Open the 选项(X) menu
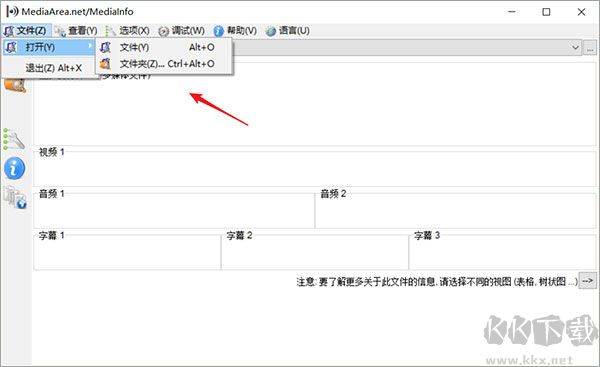600x367 pixels. tap(127, 31)
